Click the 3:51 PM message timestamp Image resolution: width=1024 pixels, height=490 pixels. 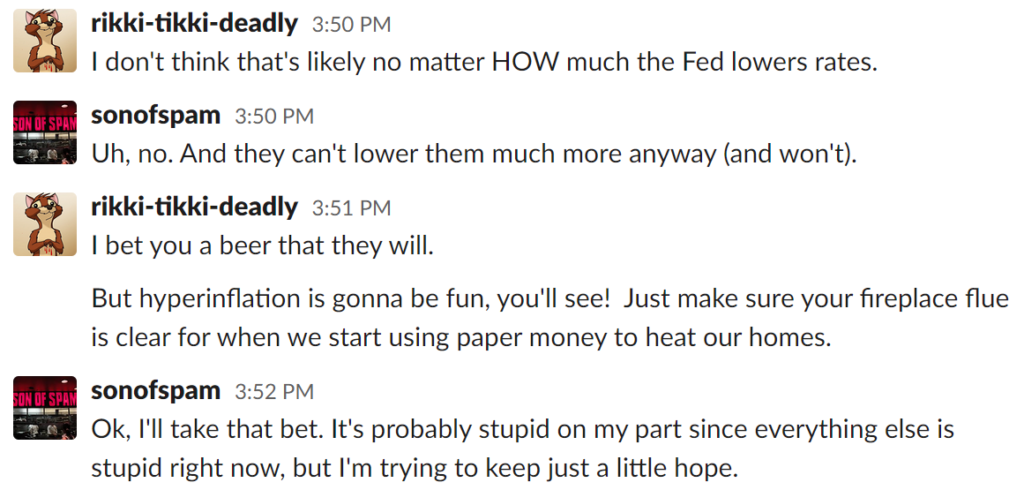coord(352,209)
